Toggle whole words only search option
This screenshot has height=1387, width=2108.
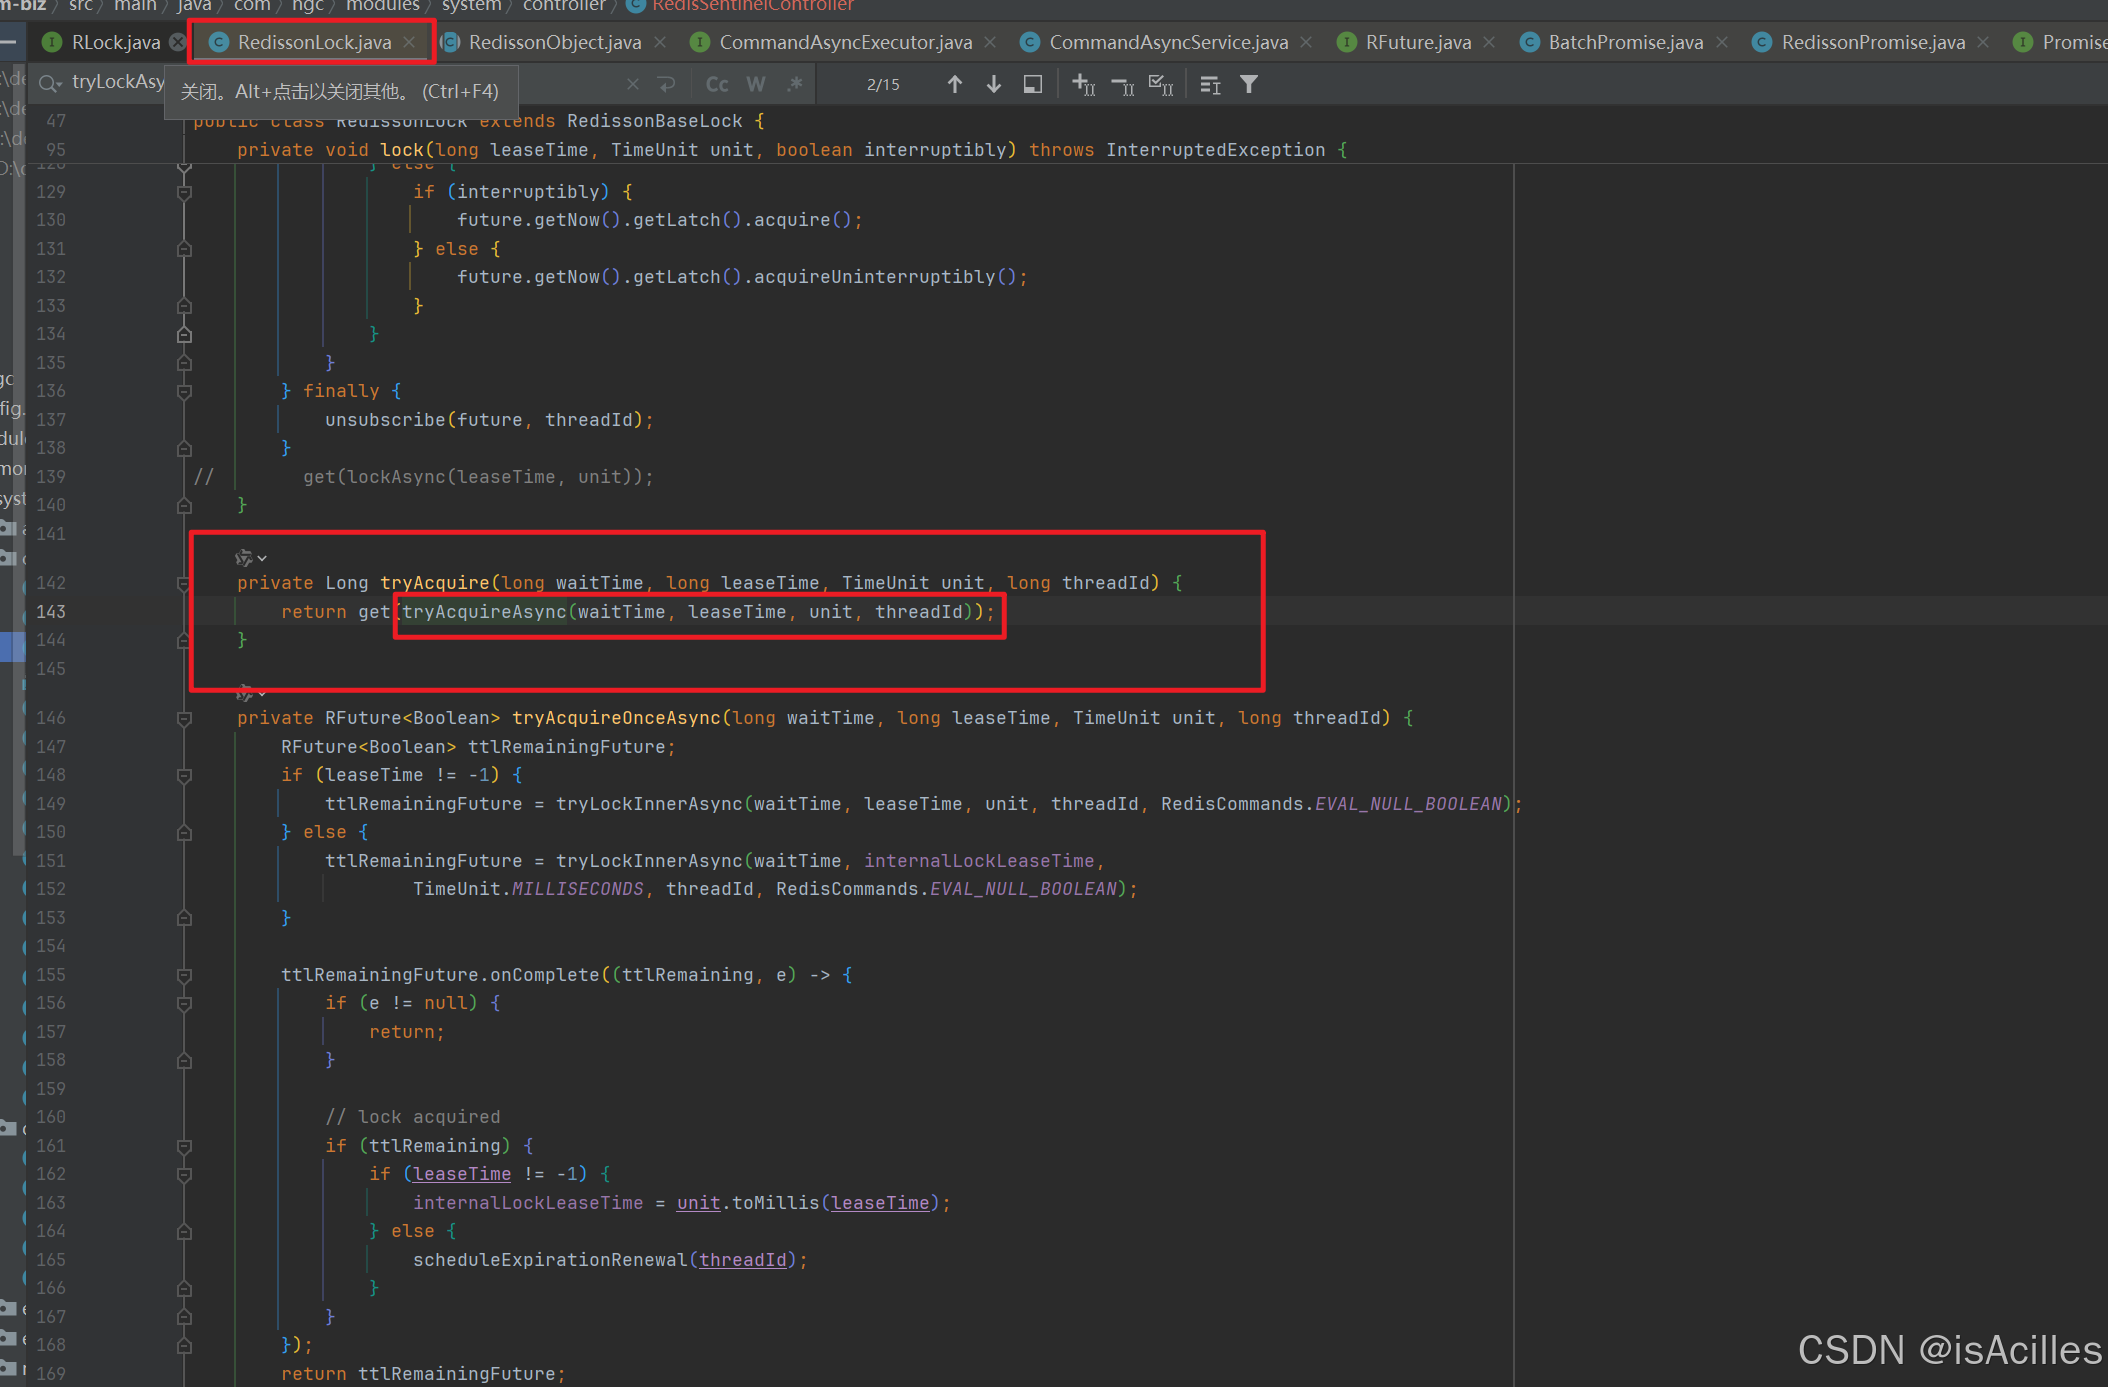click(756, 84)
